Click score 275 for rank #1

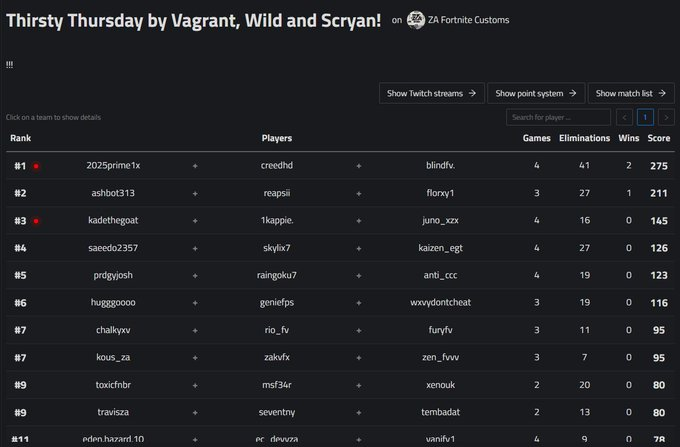[x=659, y=166]
